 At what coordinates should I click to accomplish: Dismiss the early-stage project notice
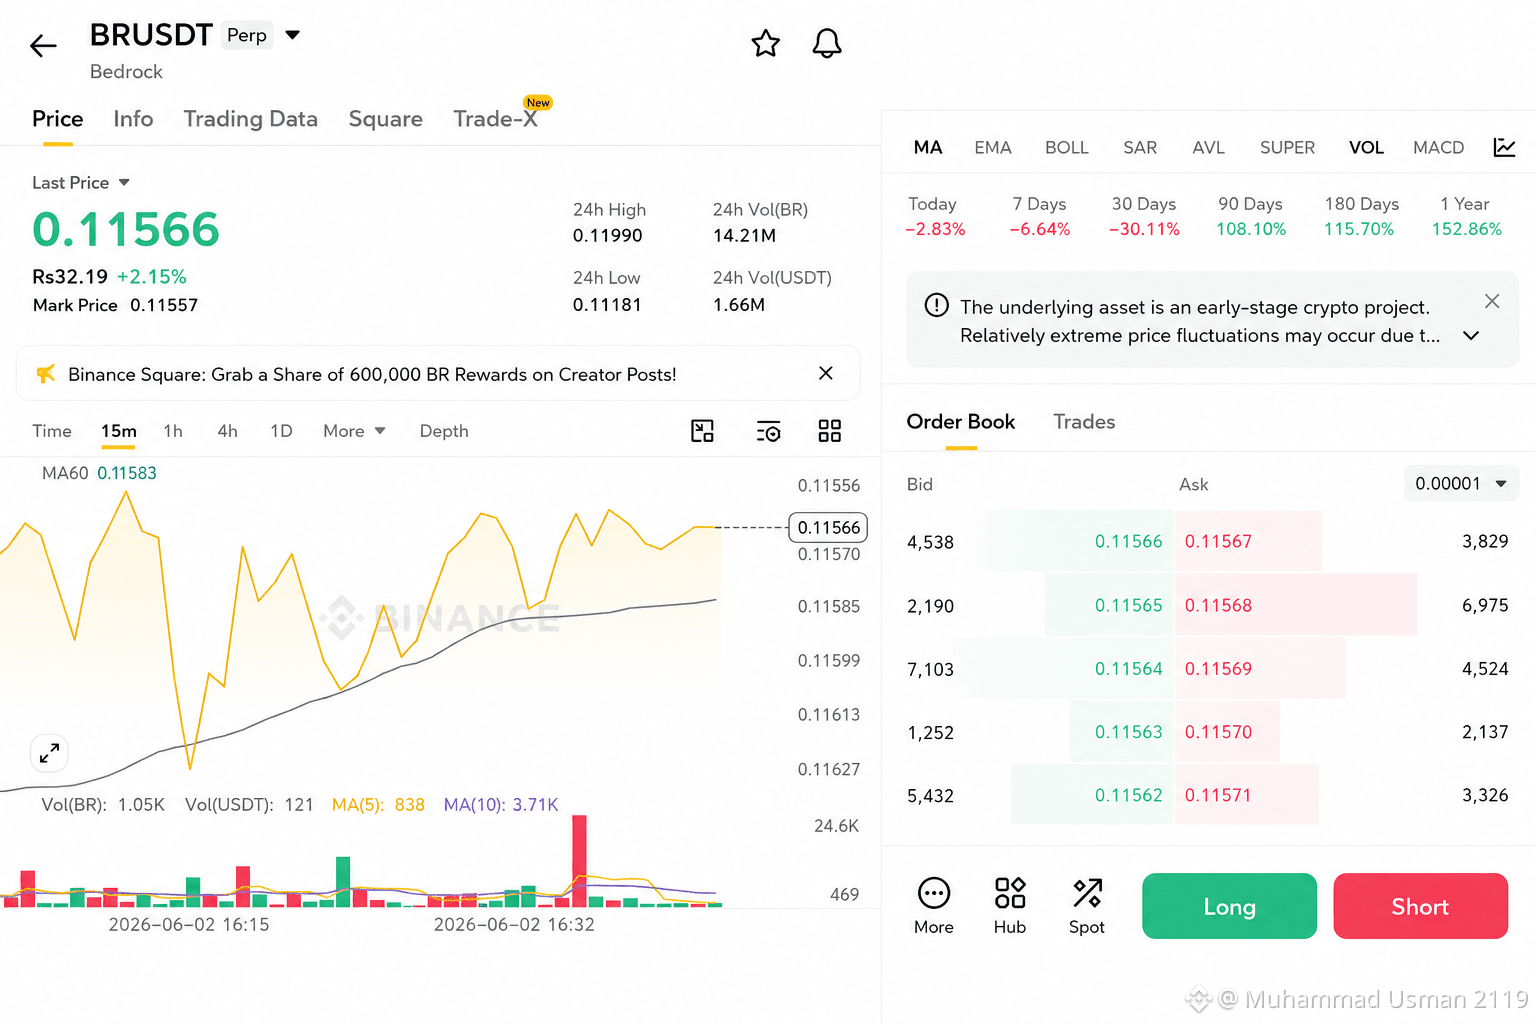tap(1492, 301)
